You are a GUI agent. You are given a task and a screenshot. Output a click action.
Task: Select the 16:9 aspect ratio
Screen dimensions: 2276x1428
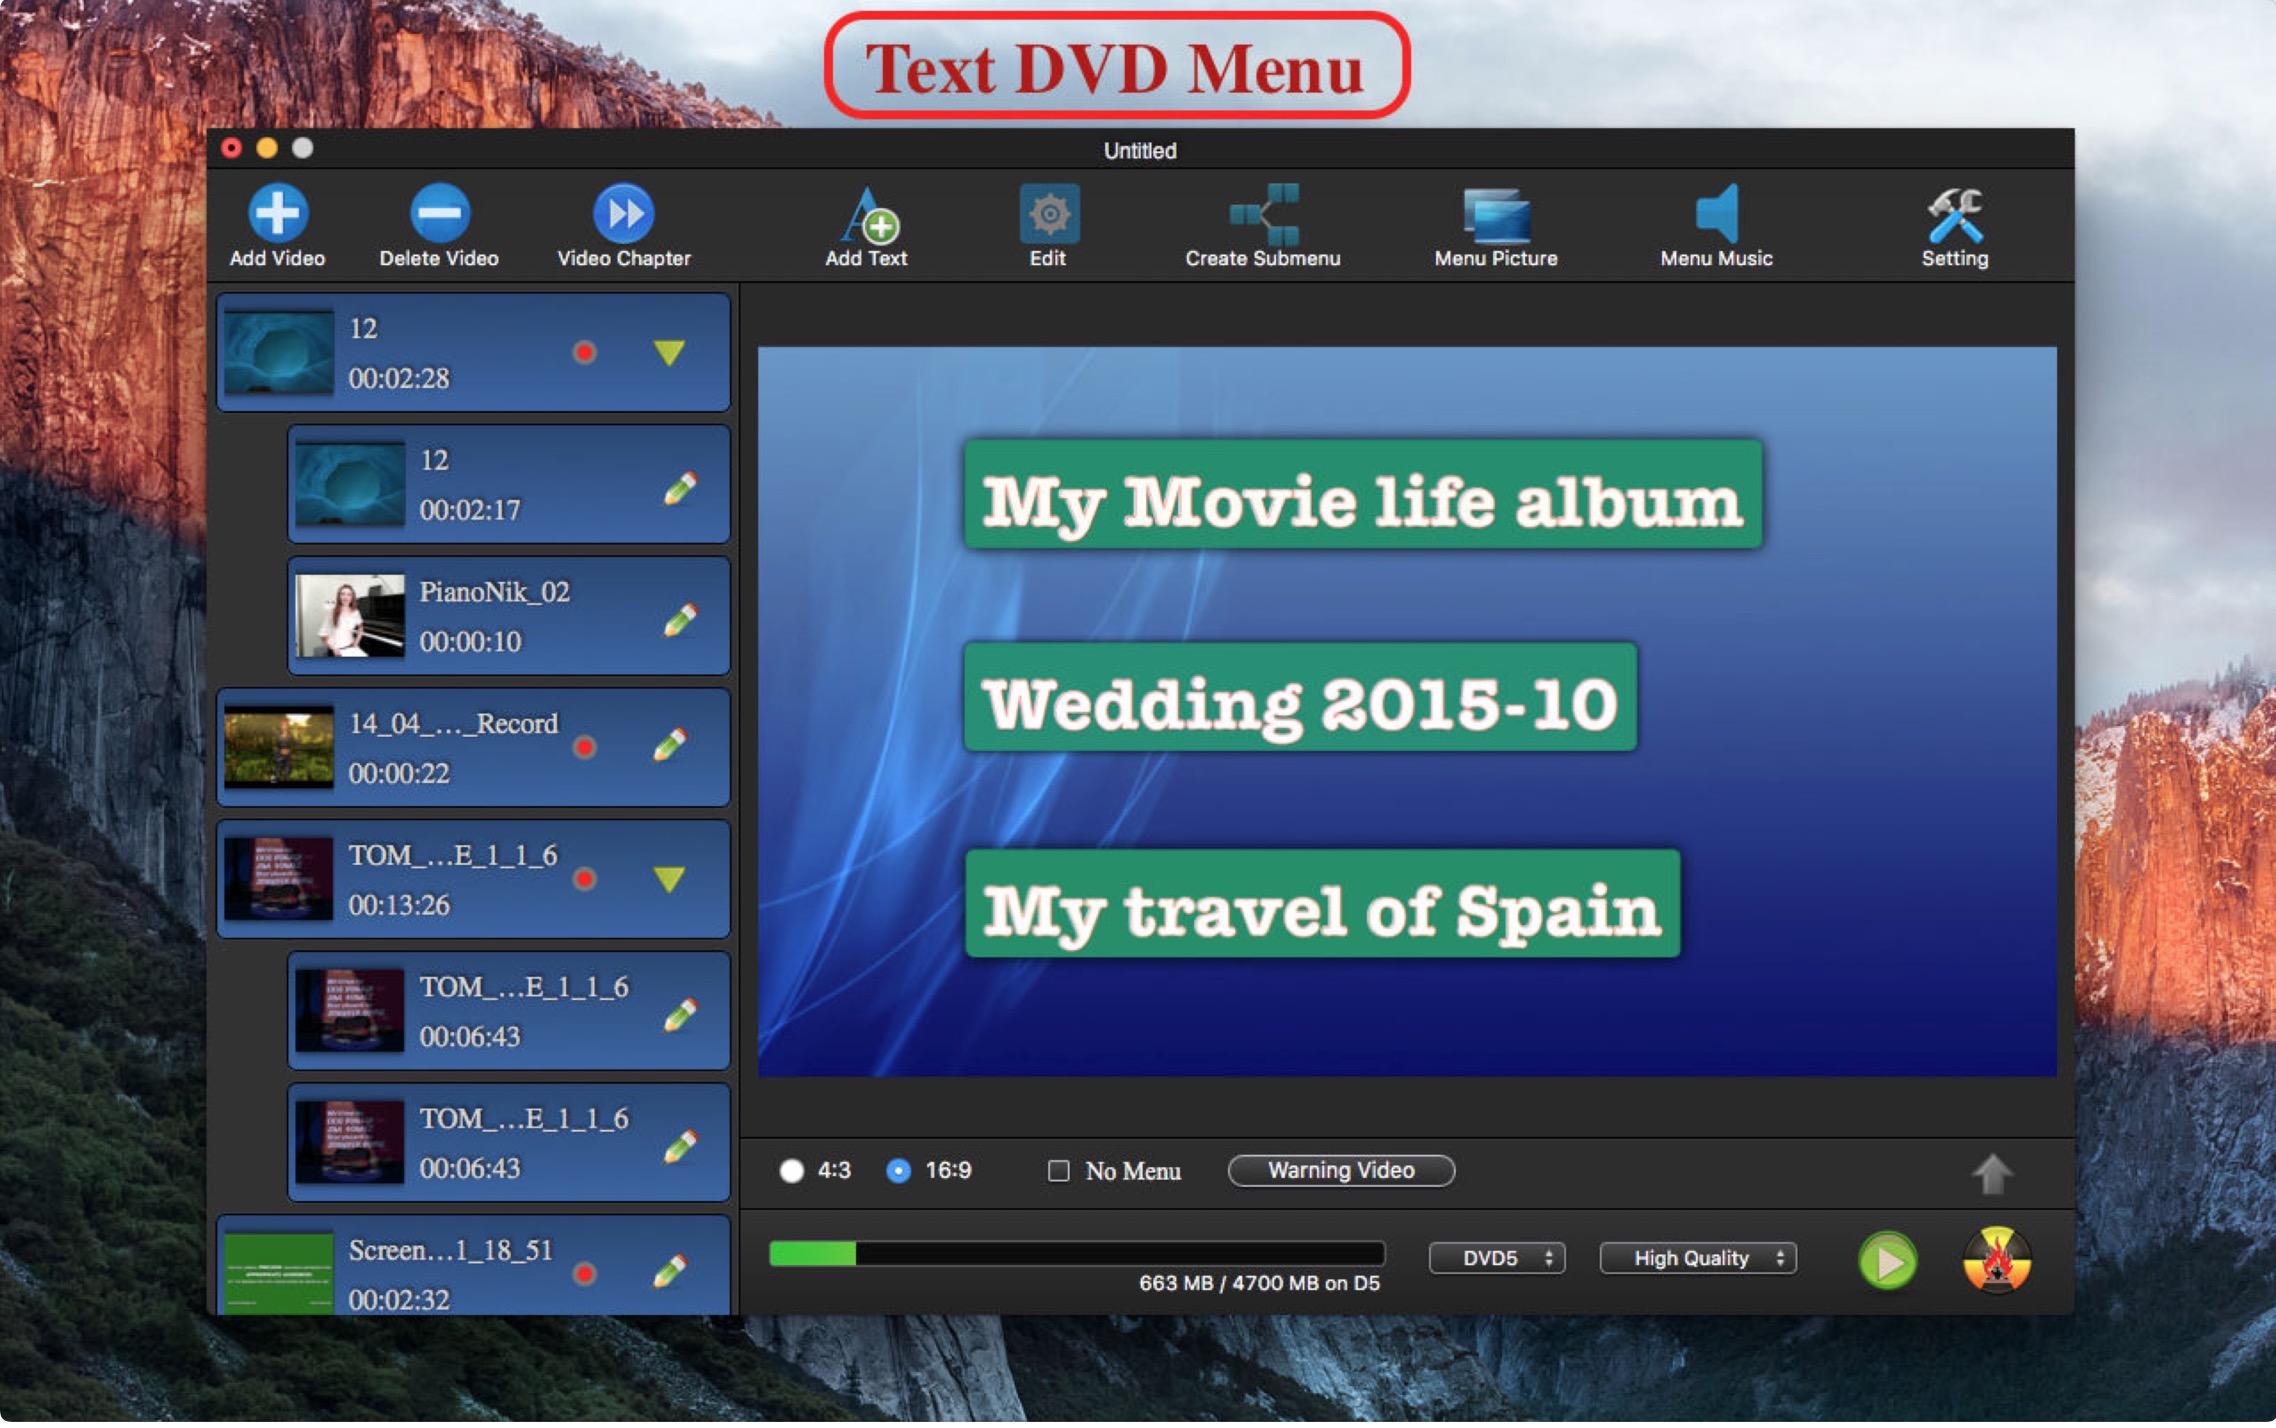point(899,1171)
